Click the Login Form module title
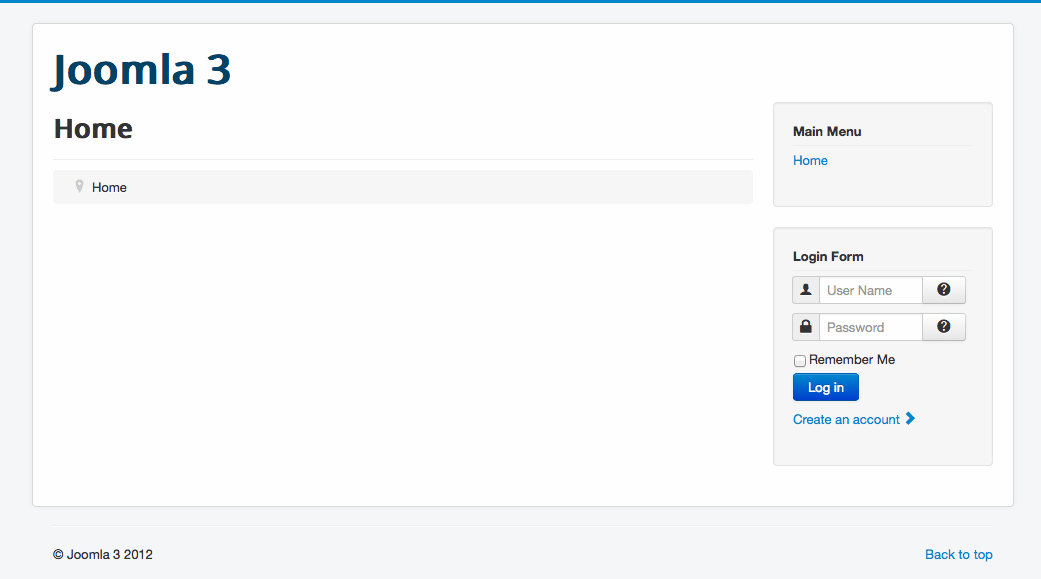 [x=828, y=256]
